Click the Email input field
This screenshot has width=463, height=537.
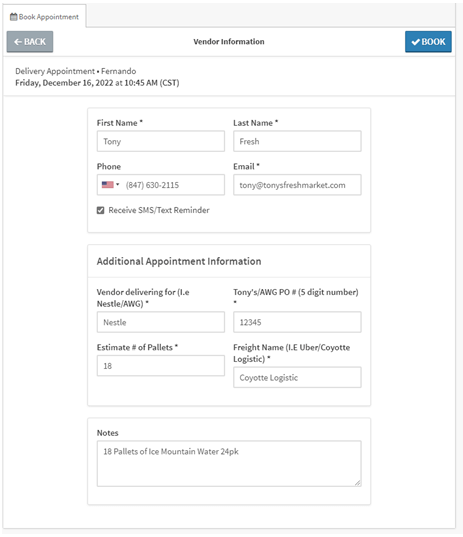click(x=297, y=185)
